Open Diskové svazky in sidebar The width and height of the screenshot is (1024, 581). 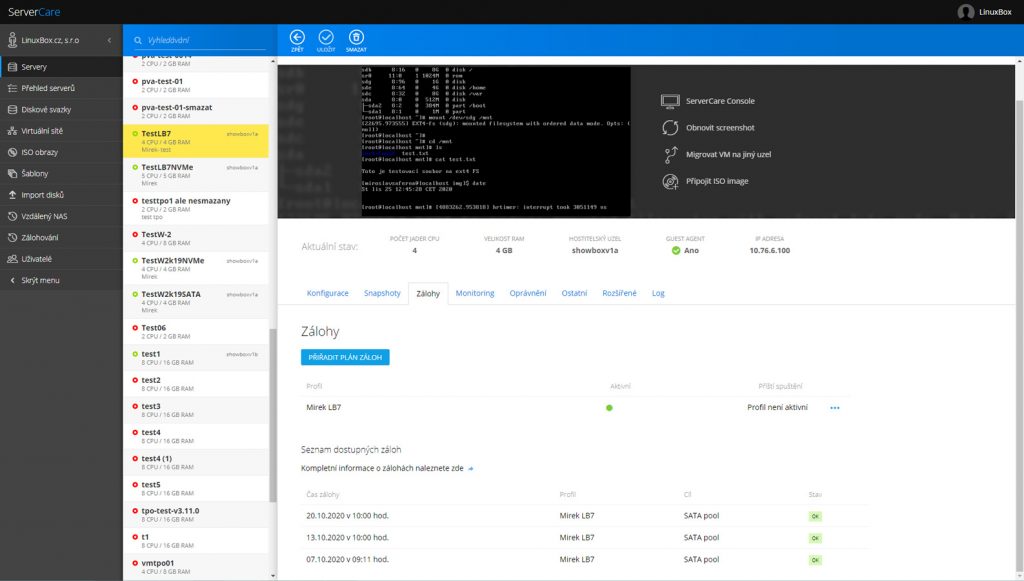pyautogui.click(x=61, y=110)
